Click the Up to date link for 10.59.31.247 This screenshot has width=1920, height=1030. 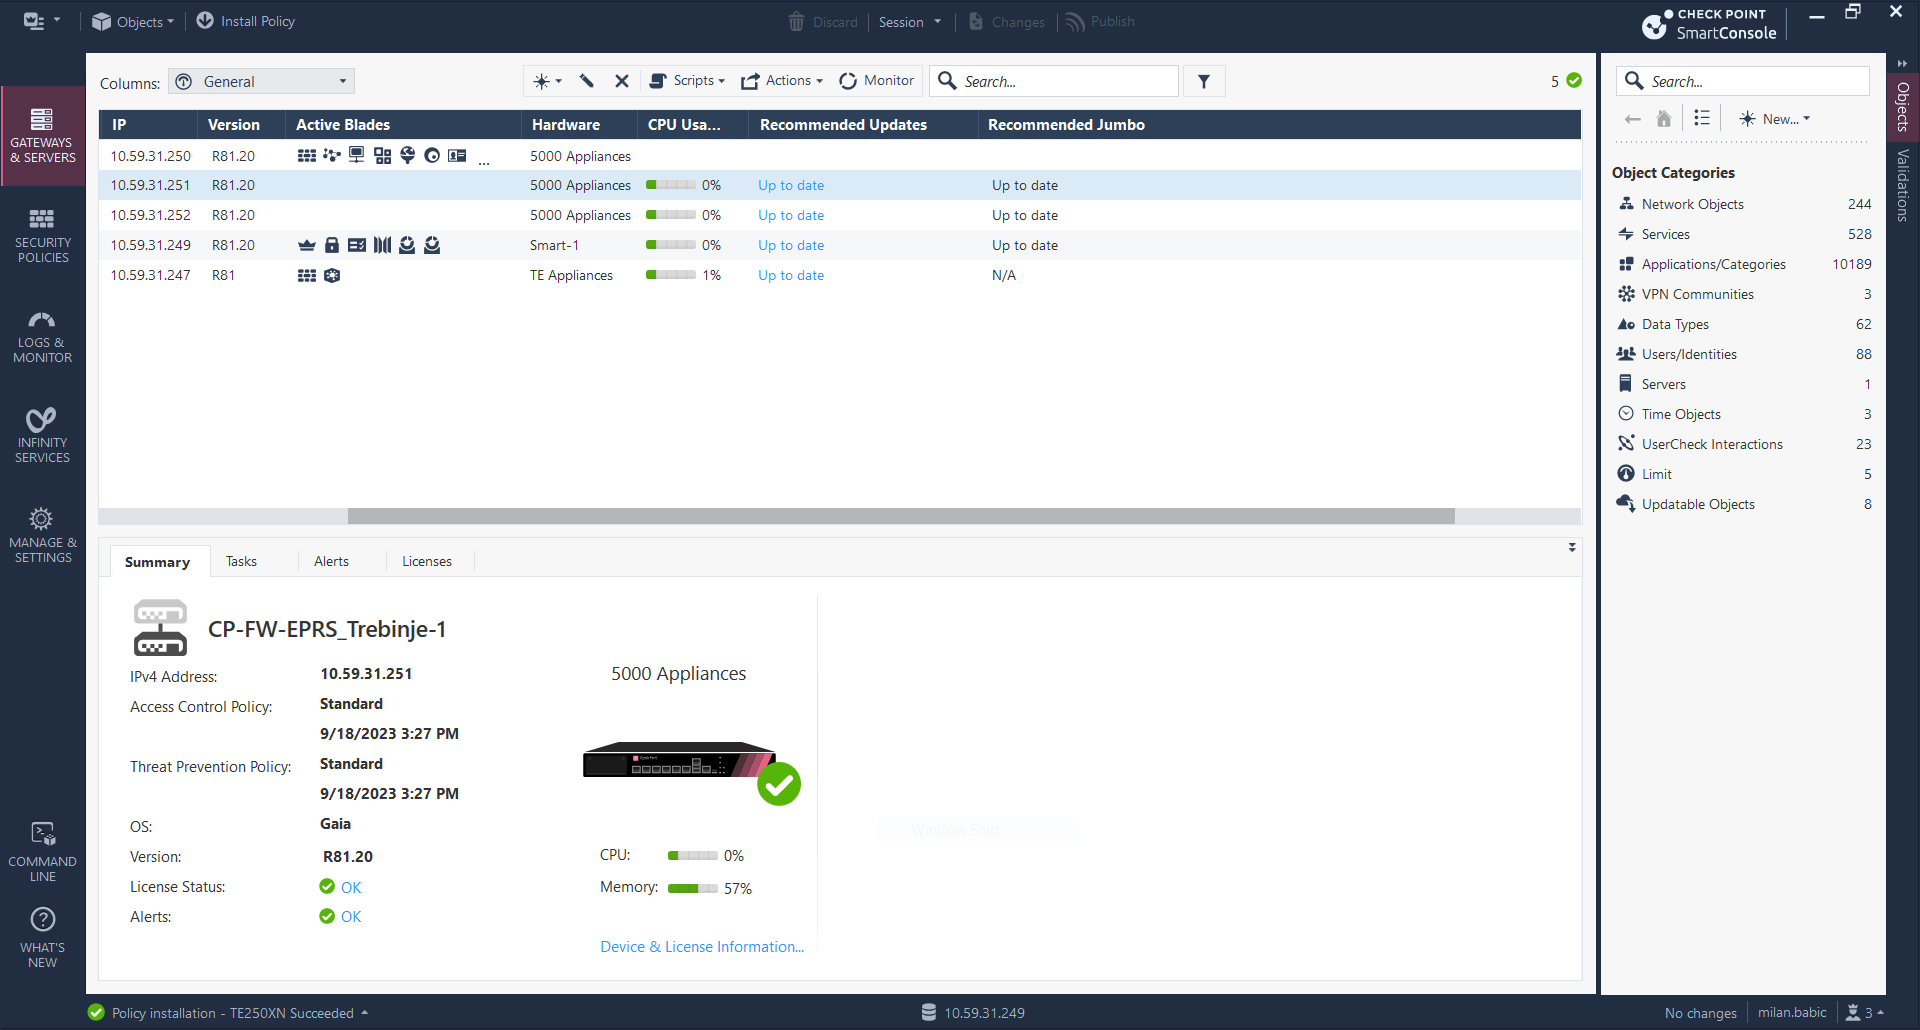791,275
